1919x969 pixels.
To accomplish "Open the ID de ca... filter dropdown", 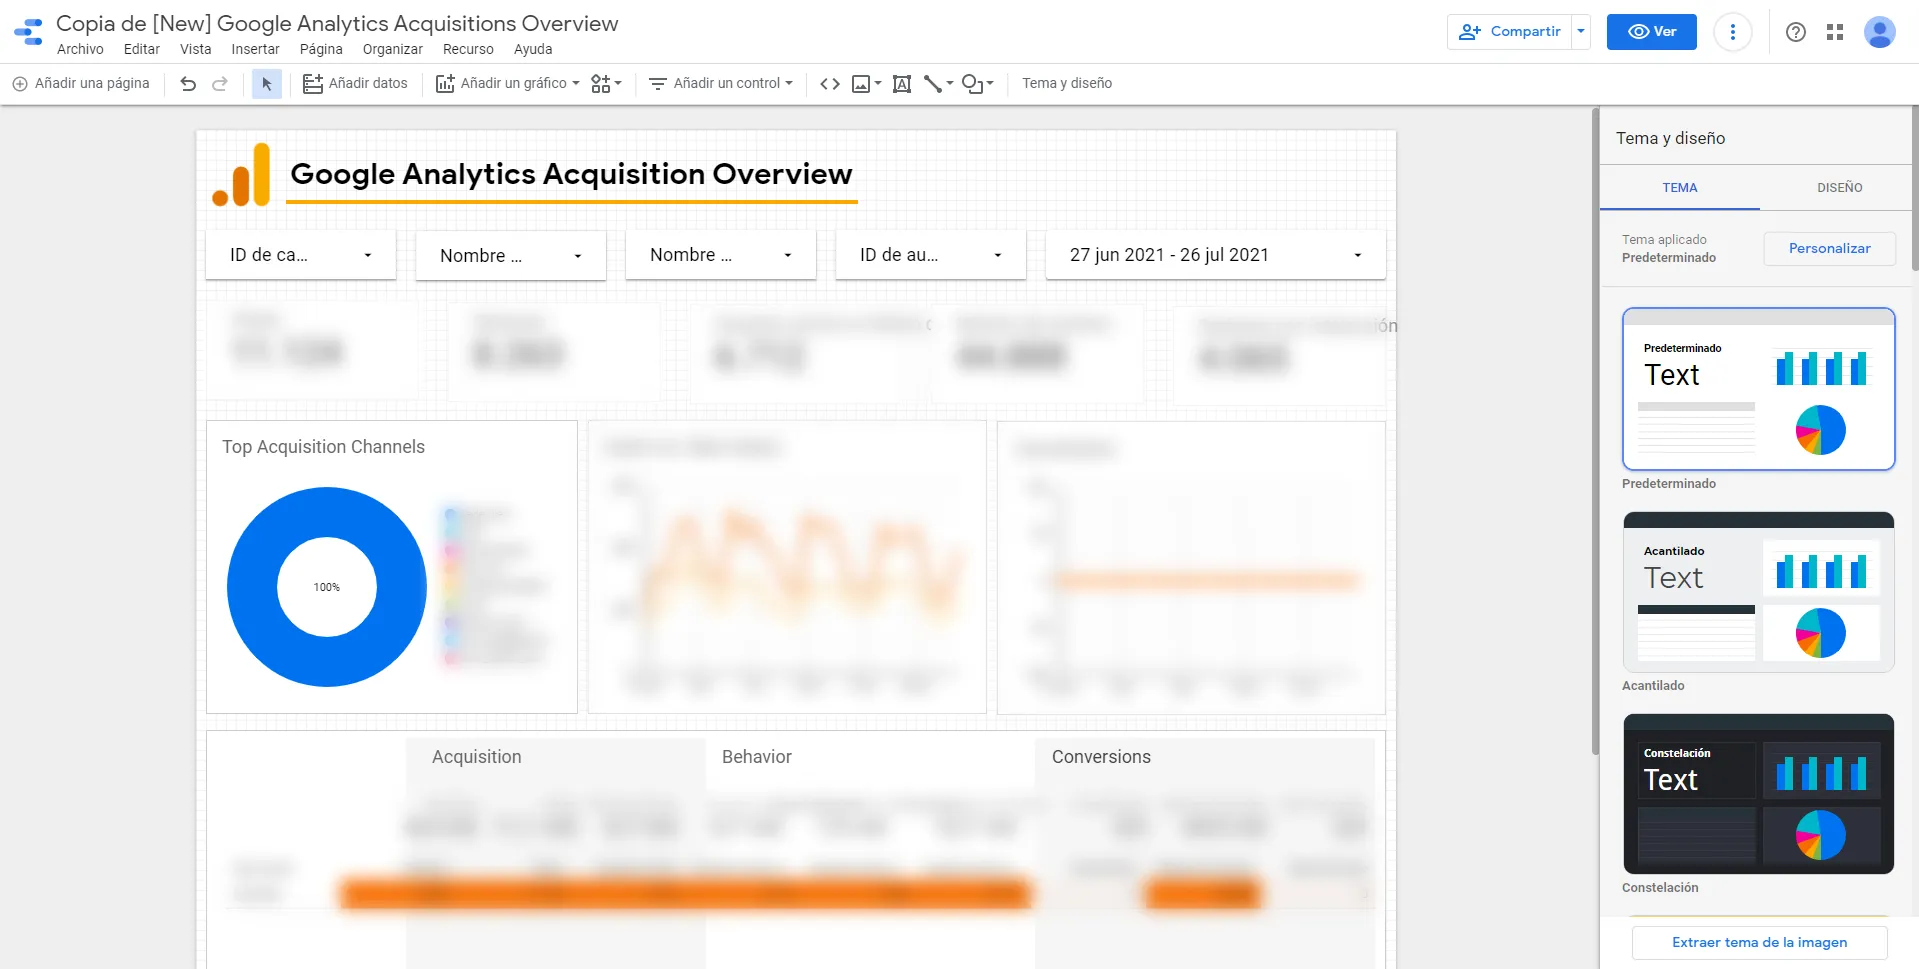I will click(x=301, y=255).
